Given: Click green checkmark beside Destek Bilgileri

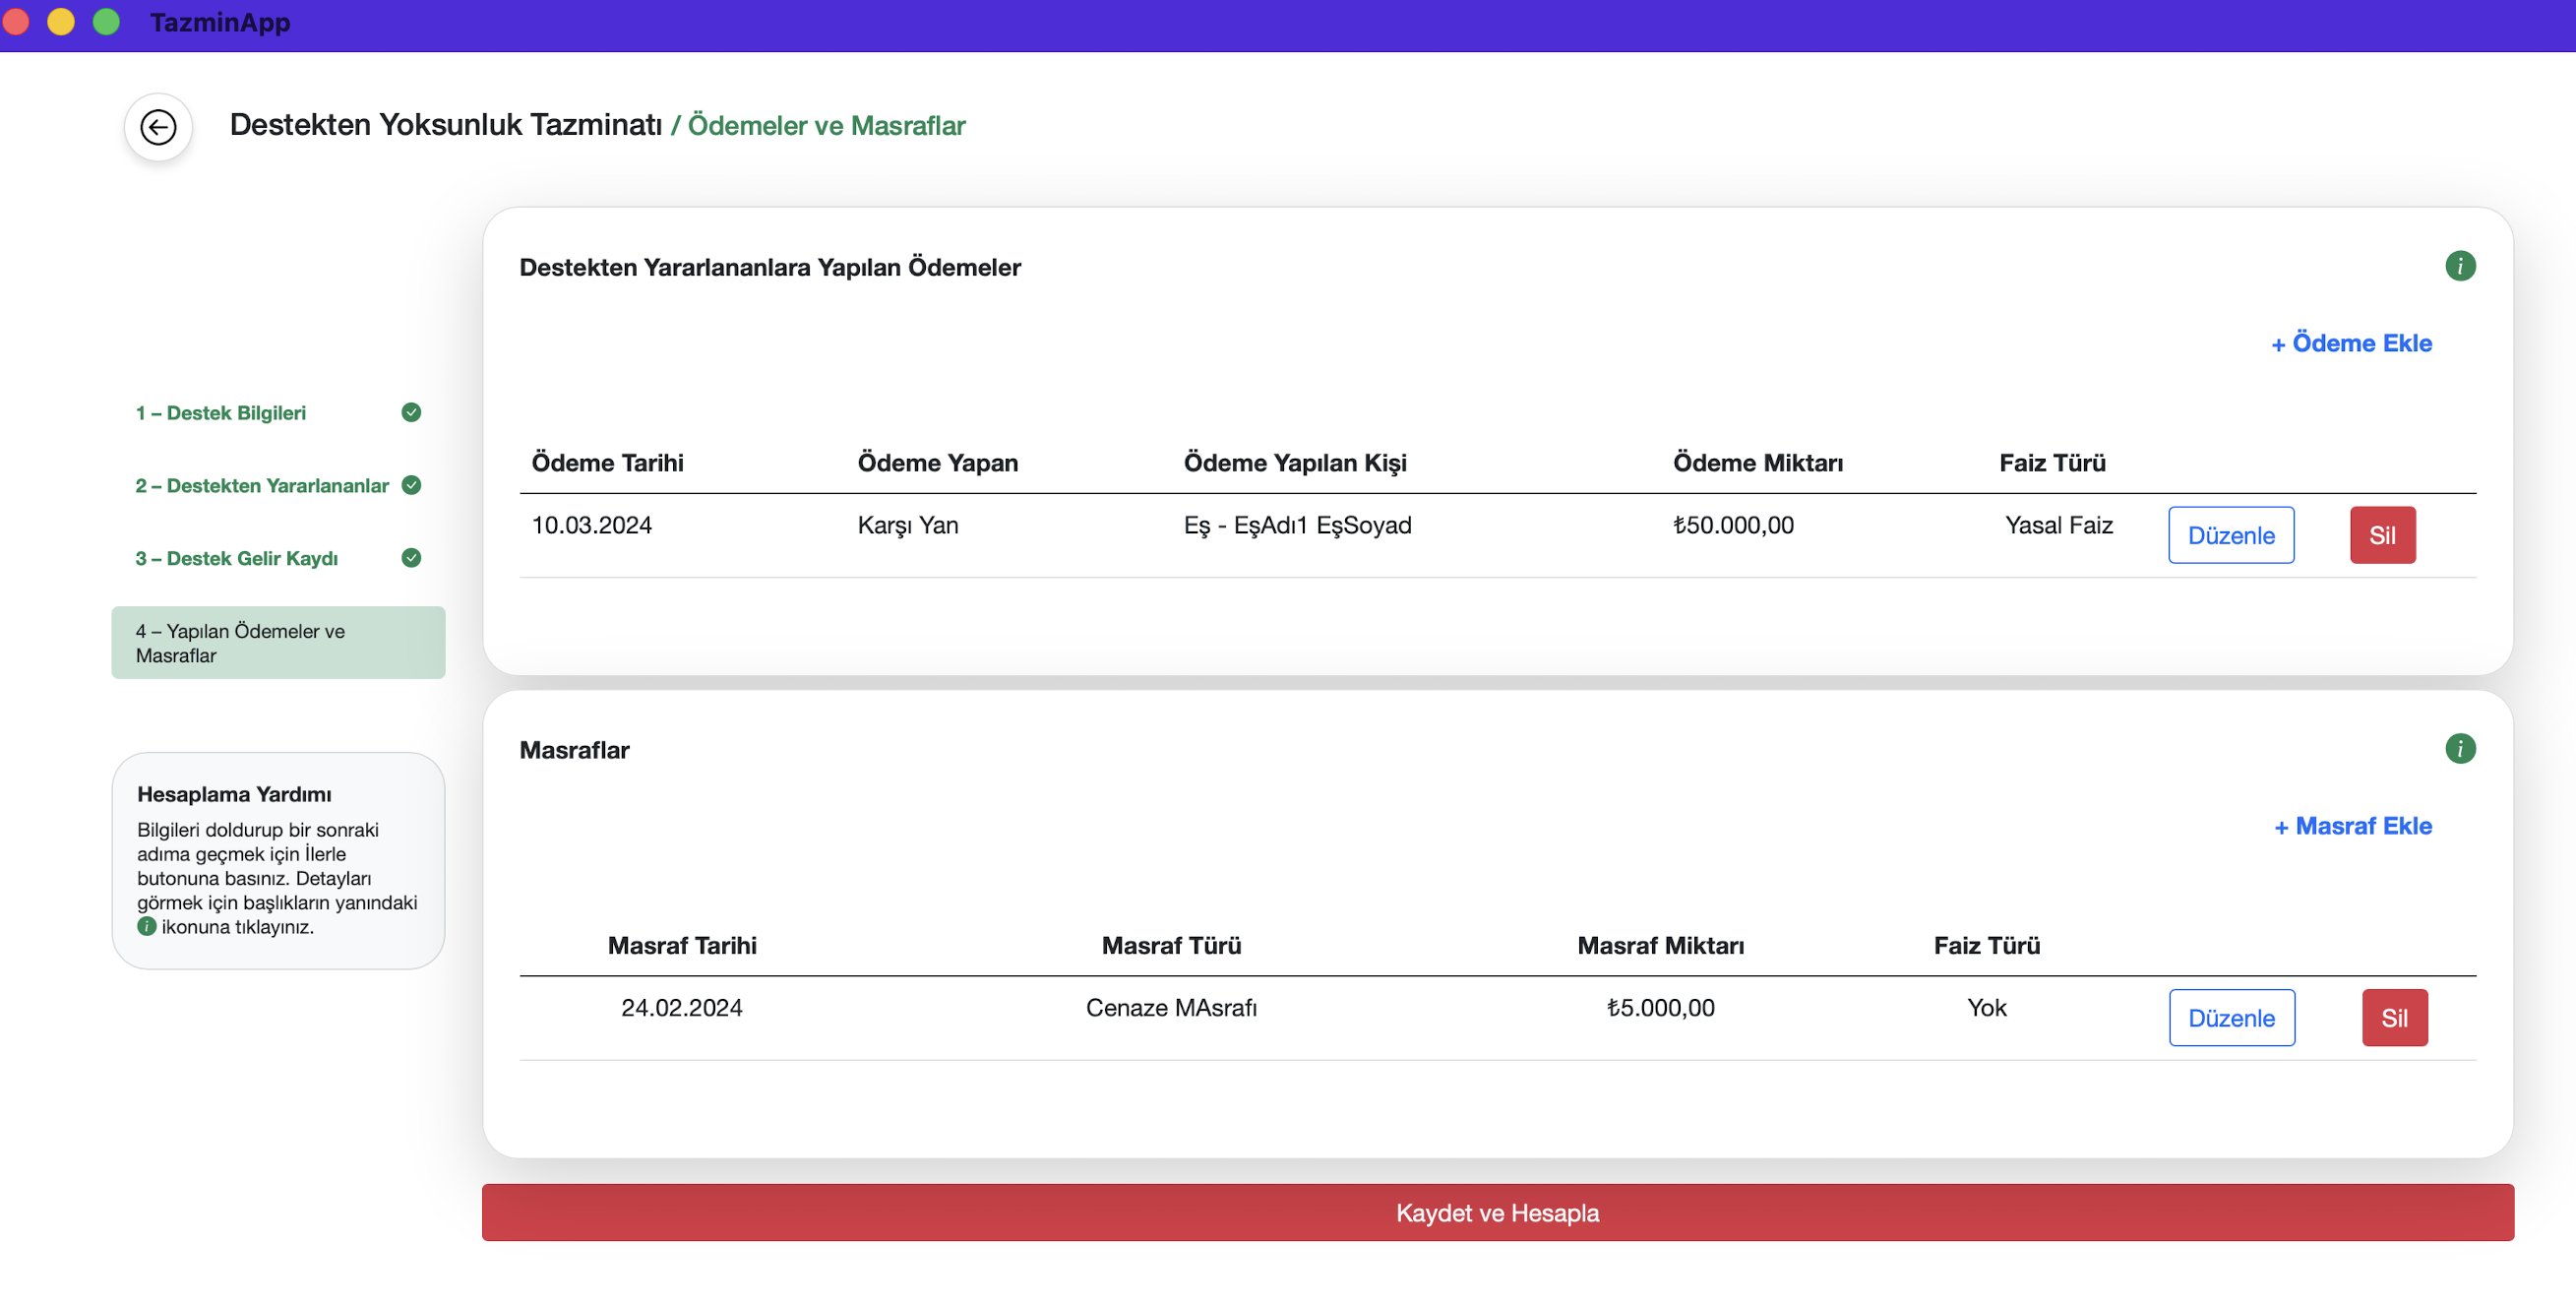Looking at the screenshot, I should click(x=411, y=413).
